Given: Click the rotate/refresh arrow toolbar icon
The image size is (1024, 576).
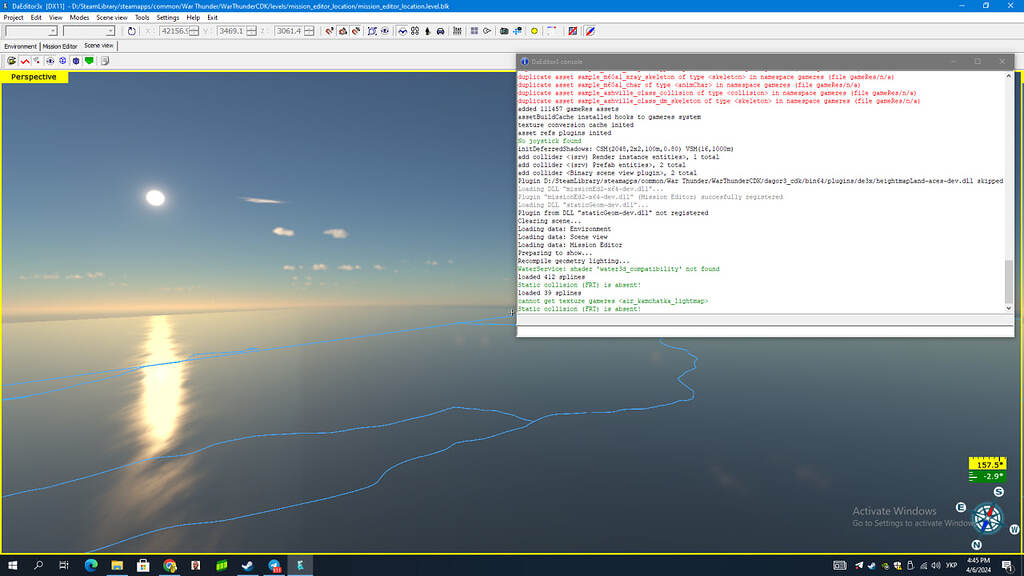Looking at the screenshot, I should [131, 31].
